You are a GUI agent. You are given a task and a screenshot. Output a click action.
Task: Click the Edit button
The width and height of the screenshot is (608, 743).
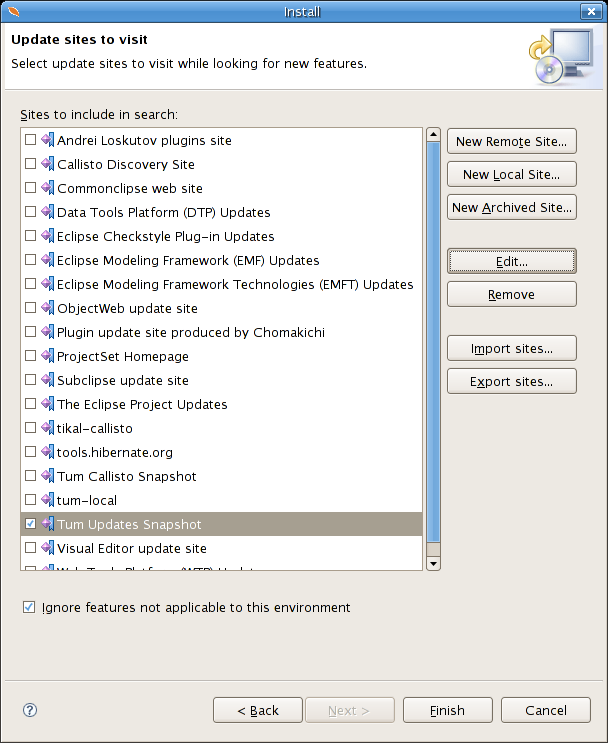(x=512, y=261)
